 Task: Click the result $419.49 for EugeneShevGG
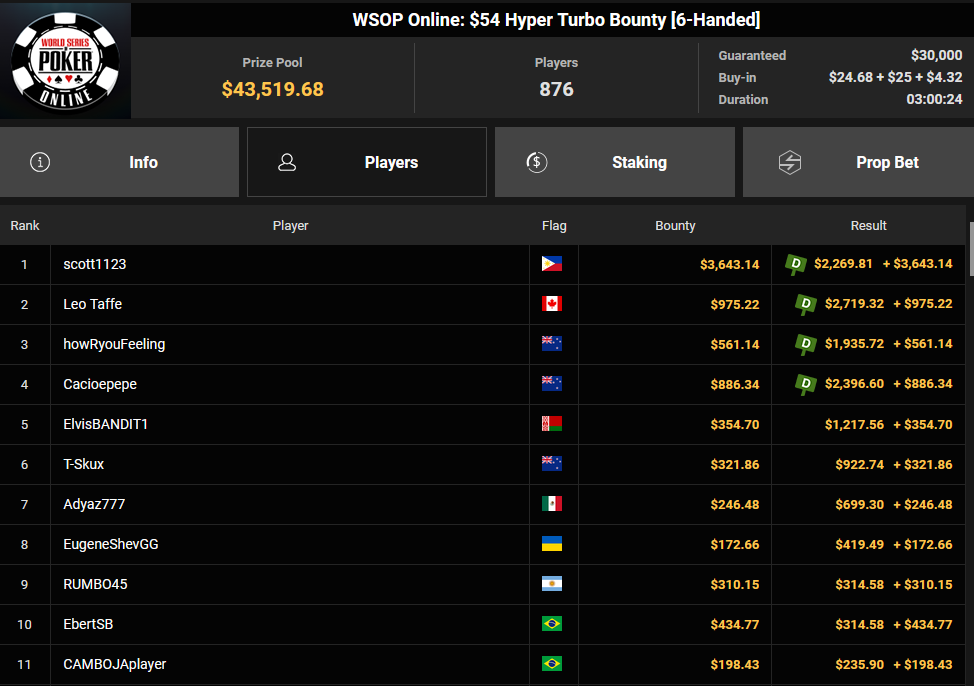(x=860, y=544)
